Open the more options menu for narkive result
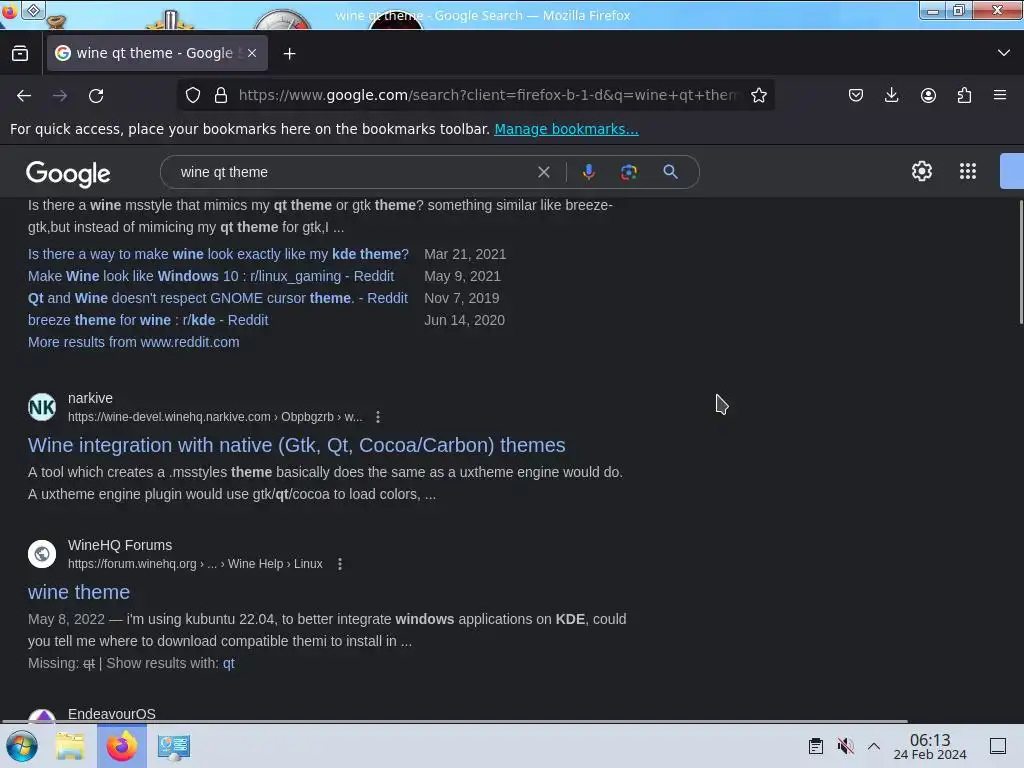The image size is (1024, 768). point(377,417)
